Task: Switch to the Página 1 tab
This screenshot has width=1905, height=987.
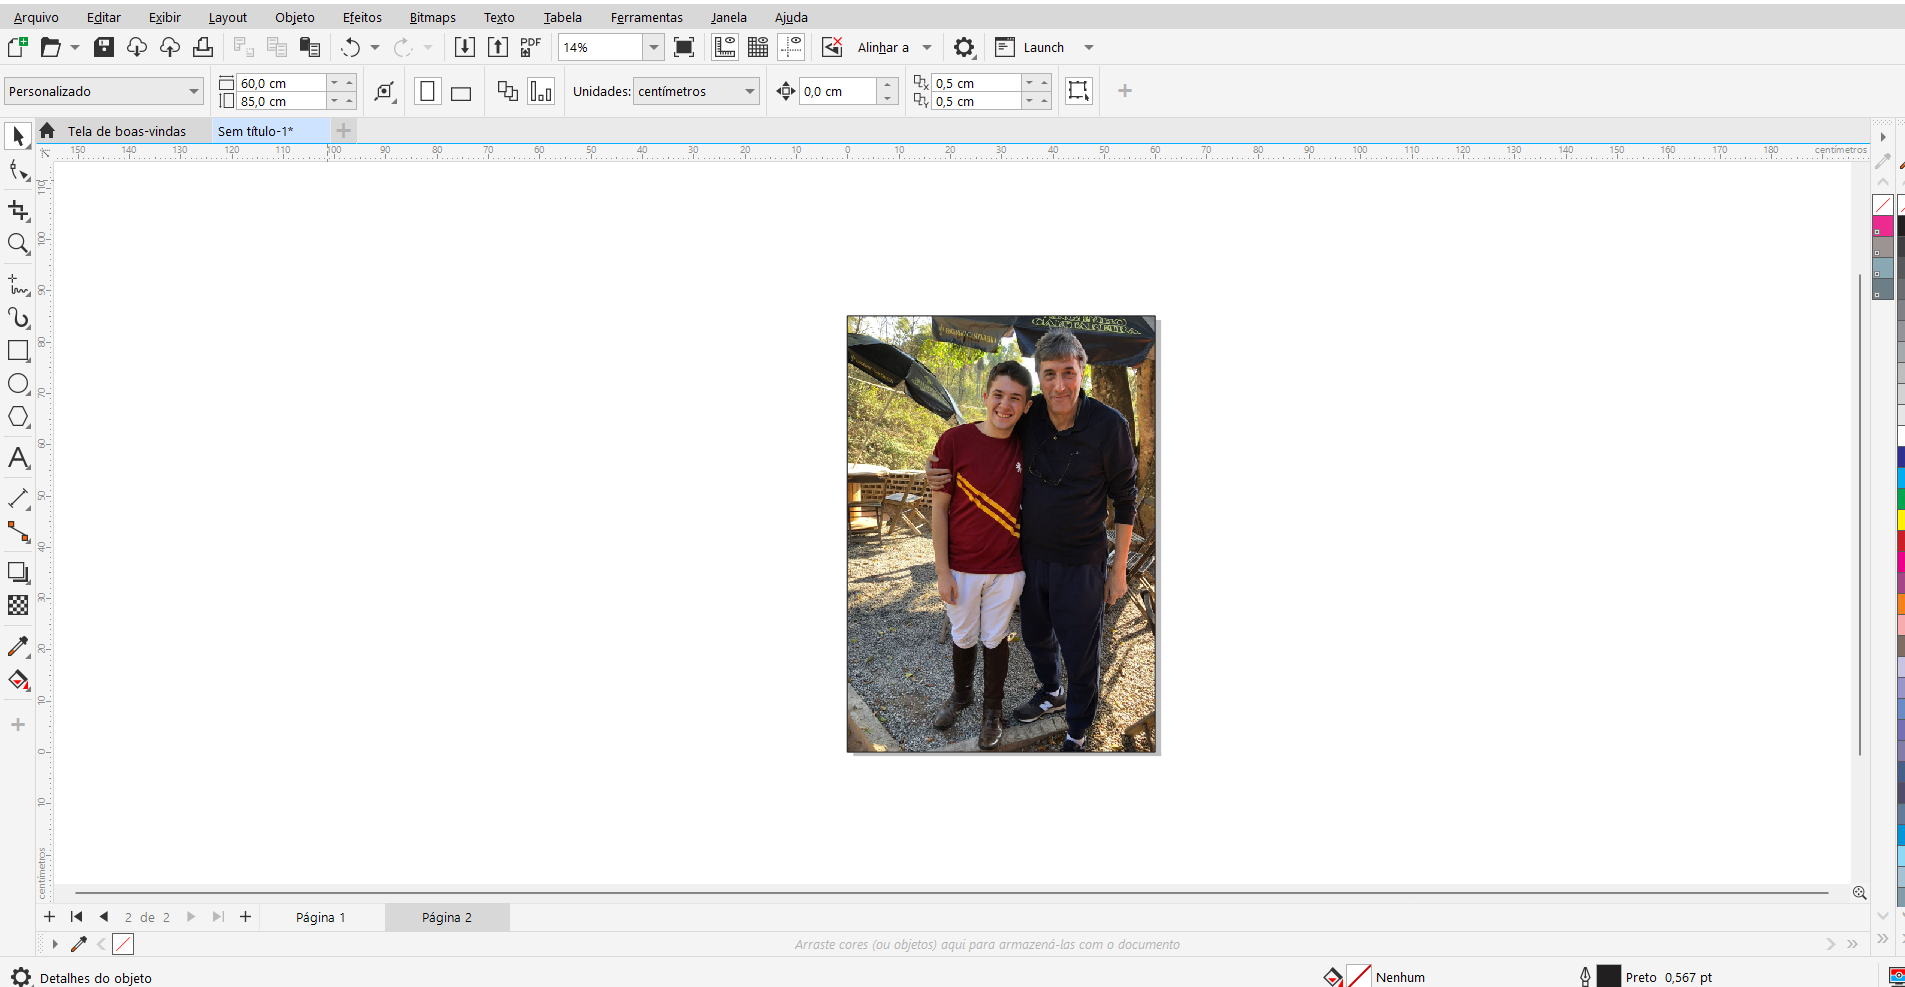Action: [320, 917]
